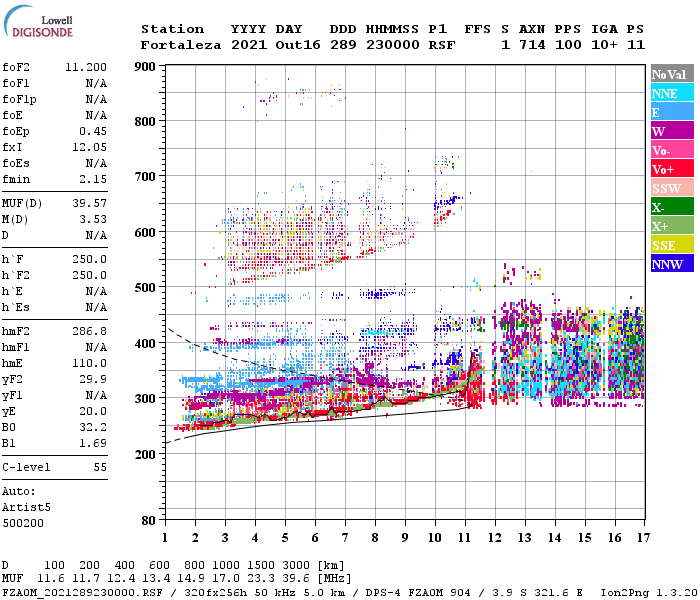The height and width of the screenshot is (600, 700).
Task: Click the time 230000 in header
Action: click(x=393, y=45)
